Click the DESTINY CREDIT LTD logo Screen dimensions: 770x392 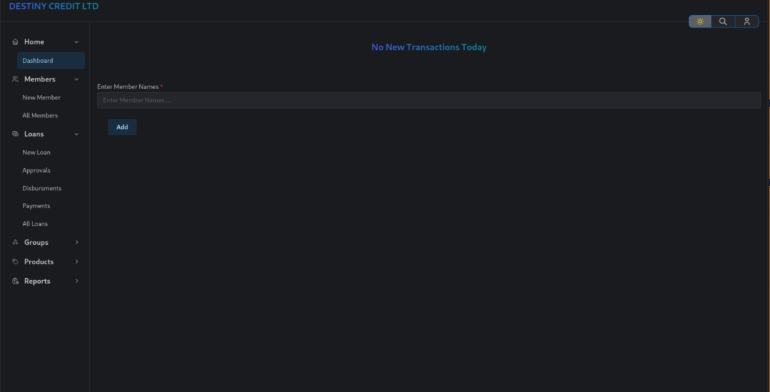(54, 6)
